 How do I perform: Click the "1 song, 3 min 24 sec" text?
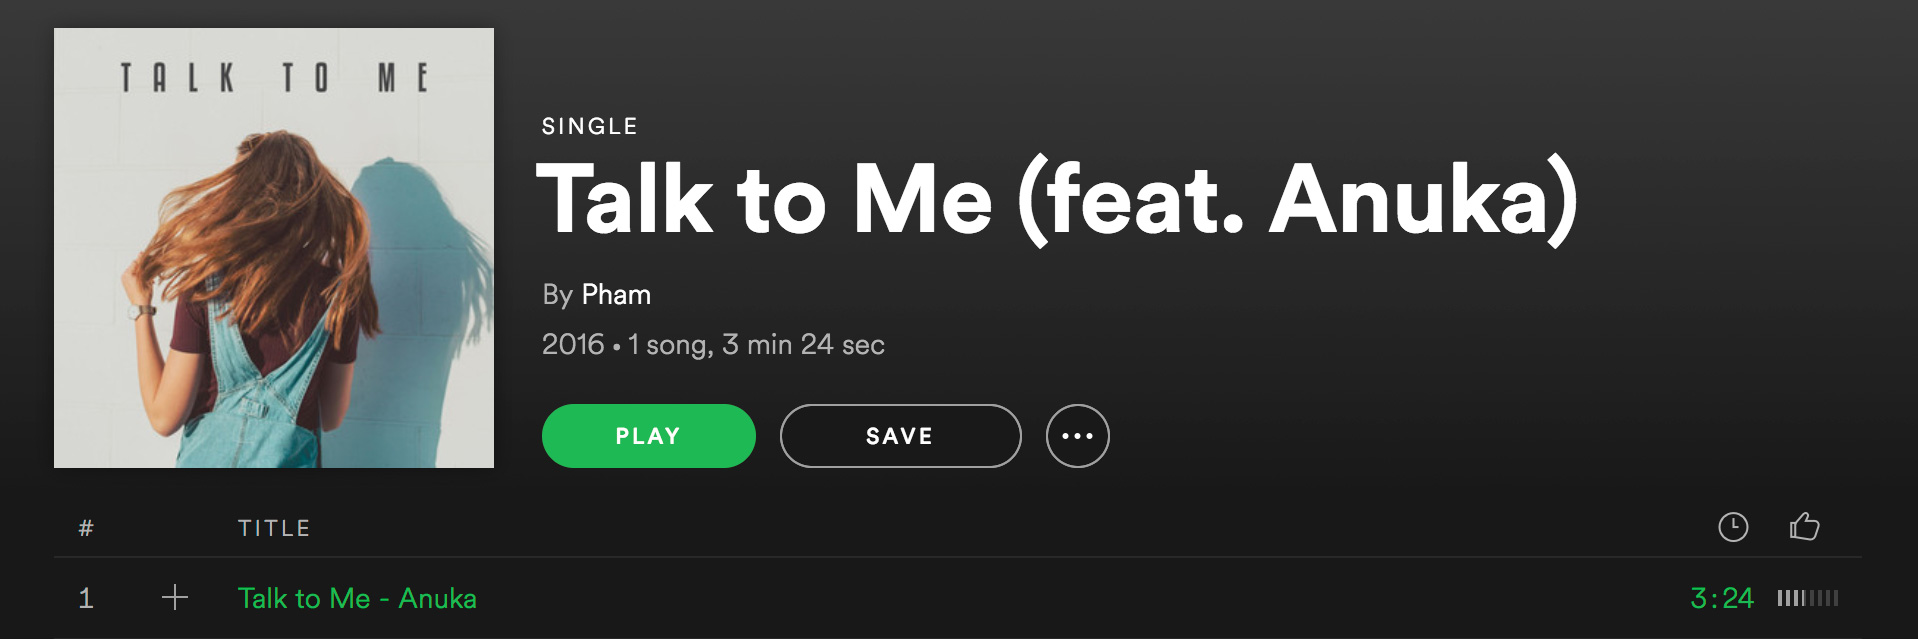click(756, 345)
